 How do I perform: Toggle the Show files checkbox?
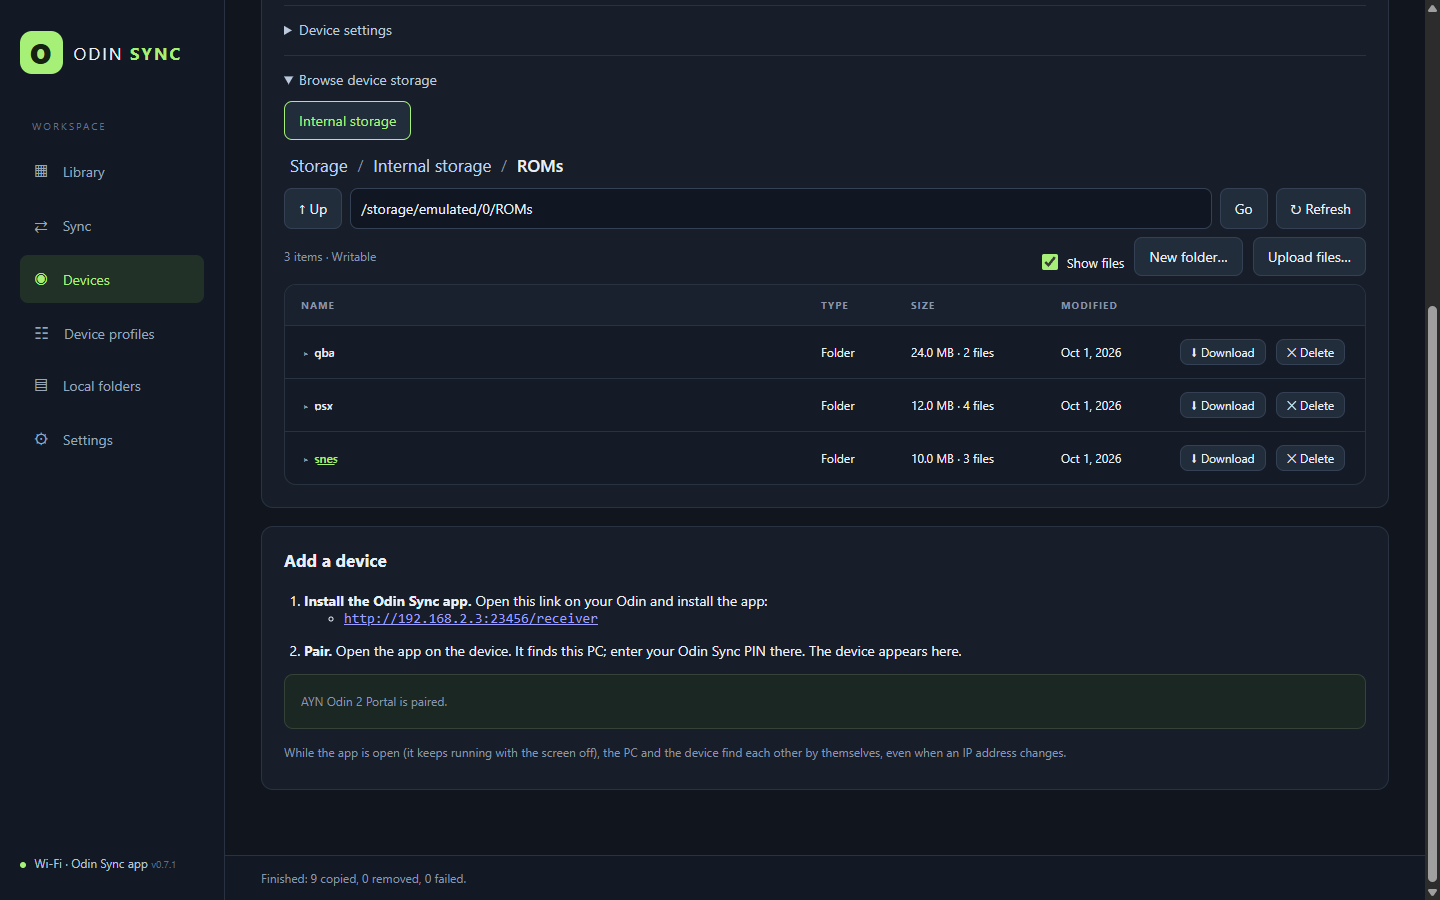[1050, 262]
